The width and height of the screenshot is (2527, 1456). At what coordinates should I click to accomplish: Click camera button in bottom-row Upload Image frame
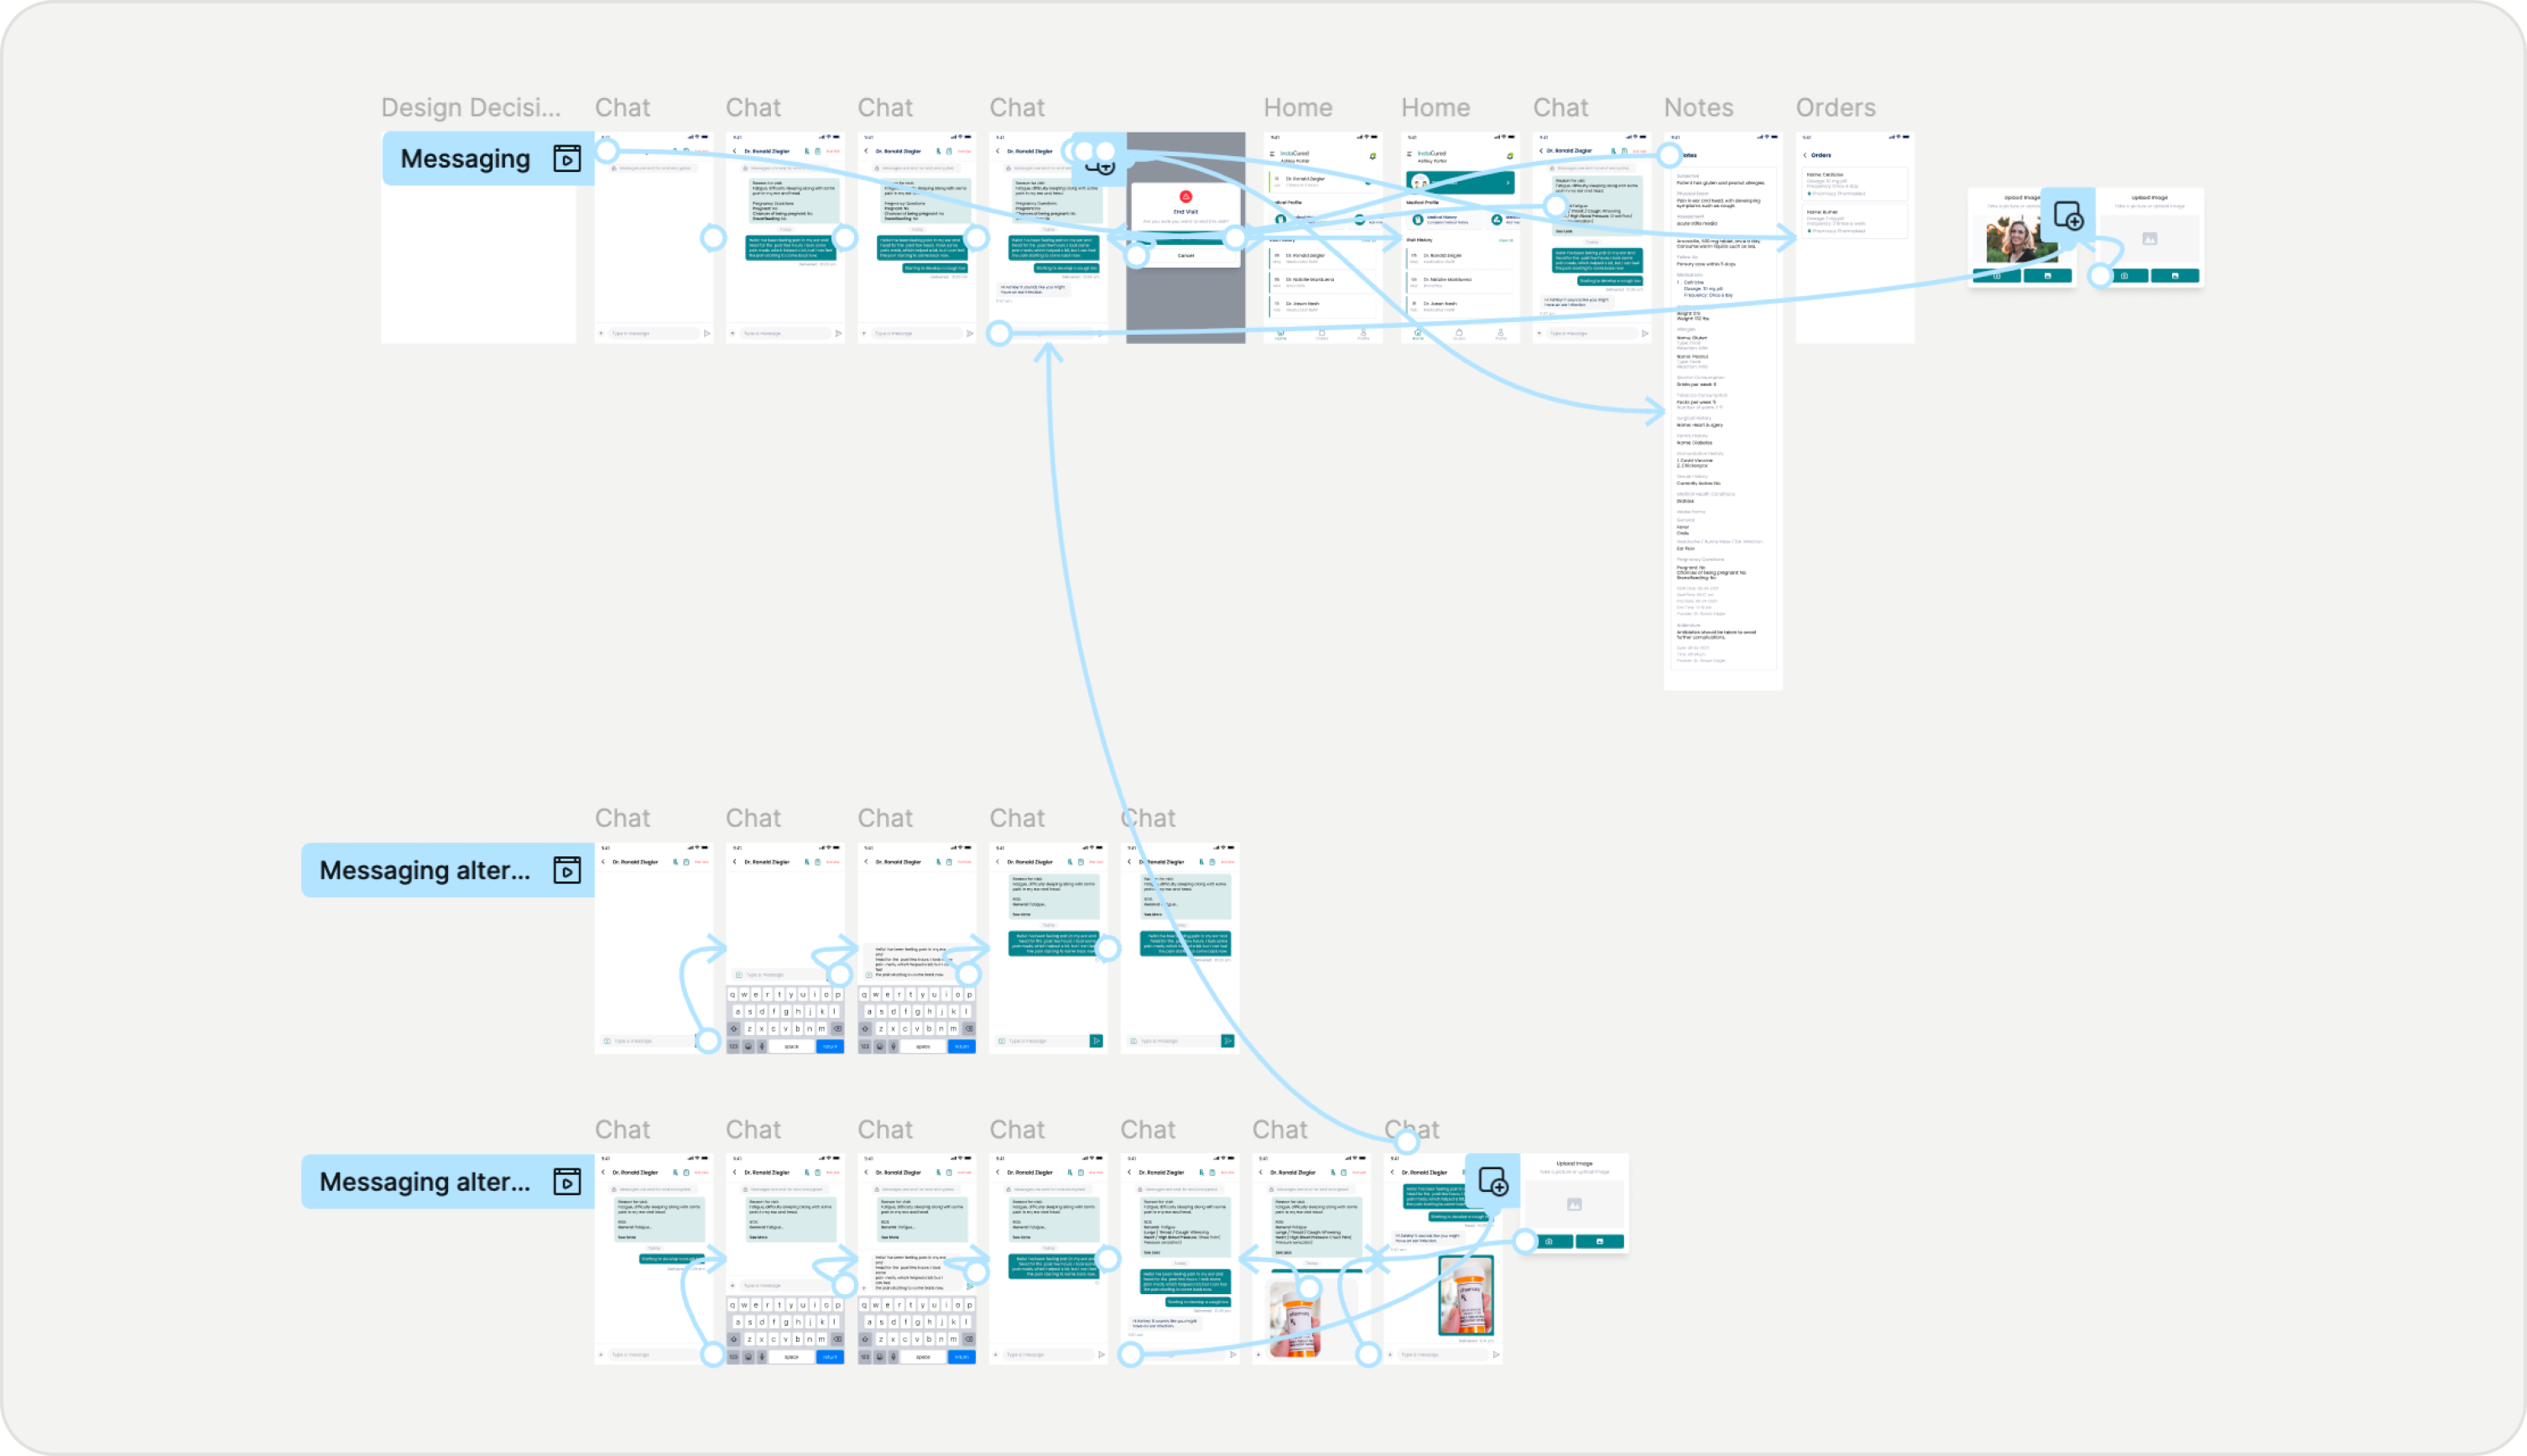click(1549, 1242)
